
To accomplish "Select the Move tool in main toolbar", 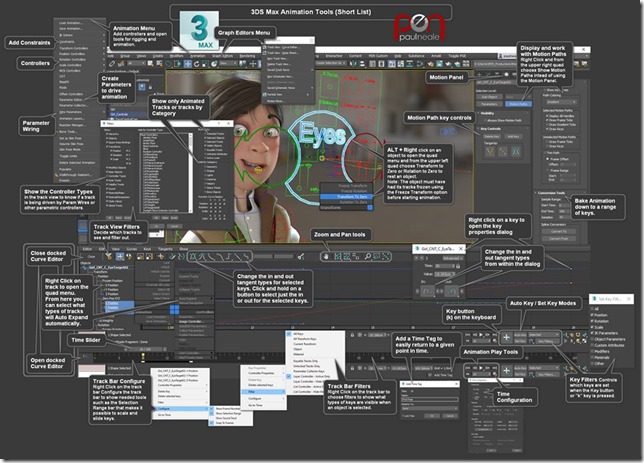I will click(188, 64).
